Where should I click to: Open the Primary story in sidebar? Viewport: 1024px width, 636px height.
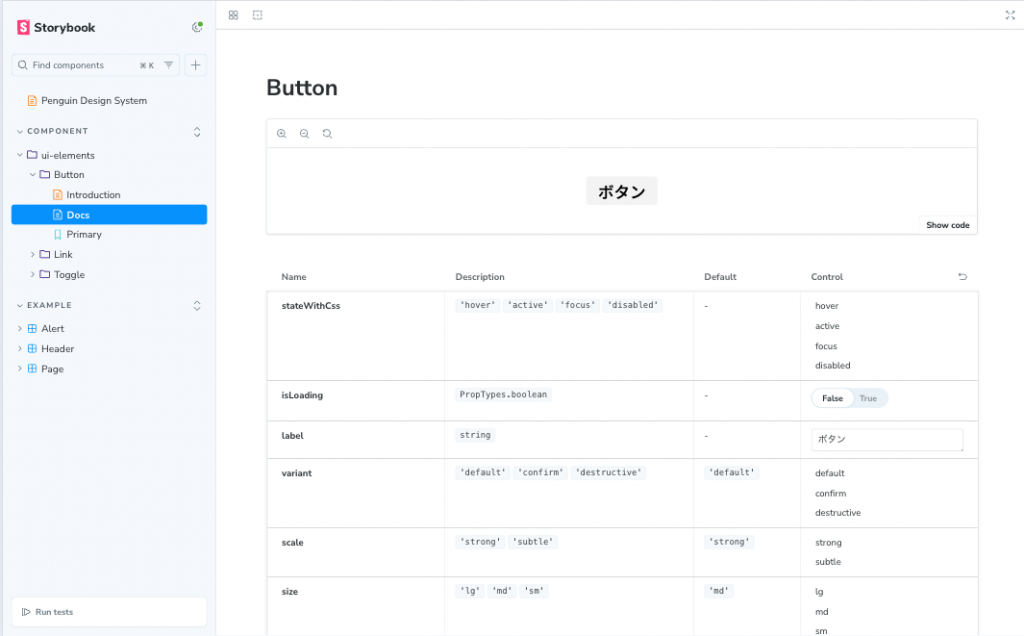click(84, 234)
